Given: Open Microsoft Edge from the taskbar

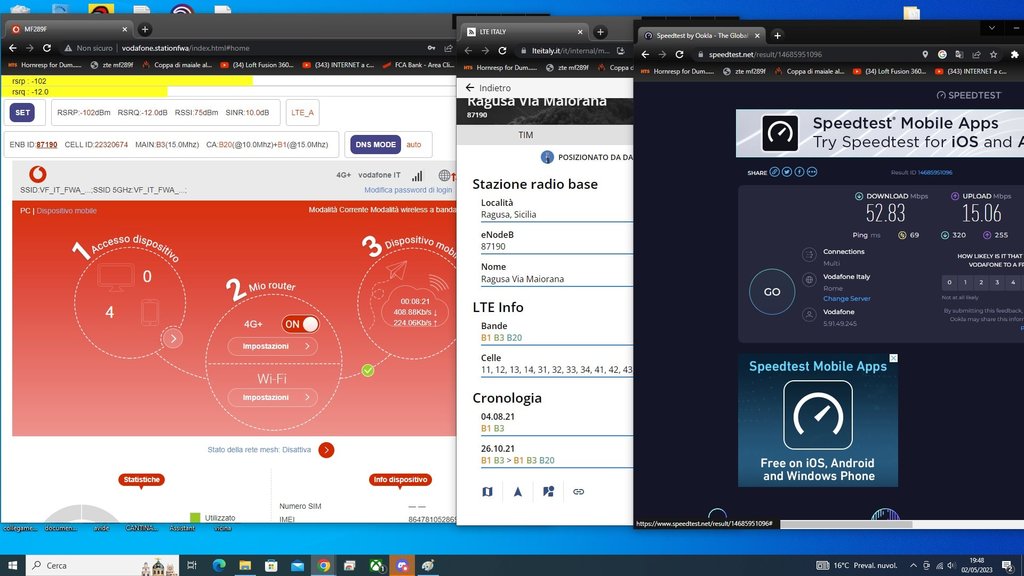Looking at the screenshot, I should pyautogui.click(x=219, y=565).
